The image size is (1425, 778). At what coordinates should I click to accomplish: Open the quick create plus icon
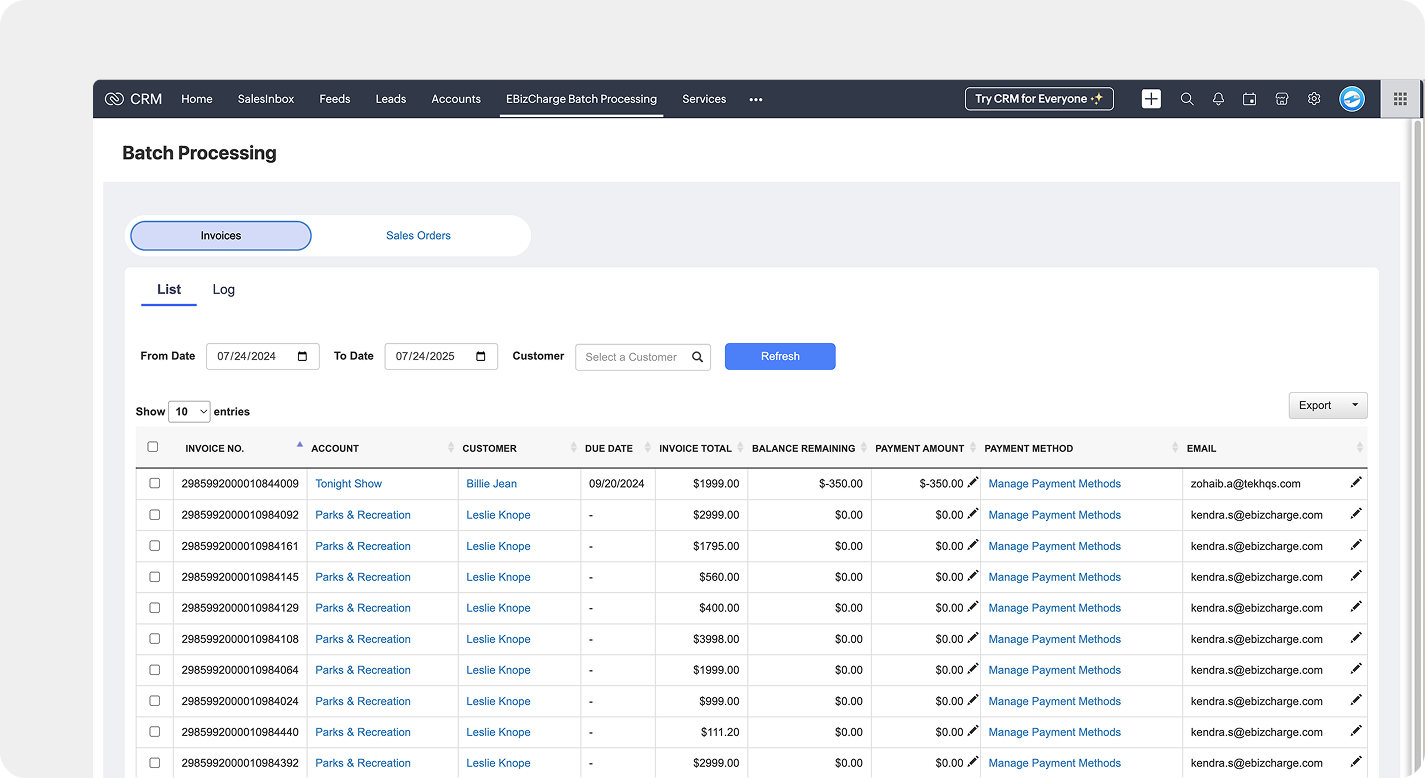pyautogui.click(x=1152, y=99)
